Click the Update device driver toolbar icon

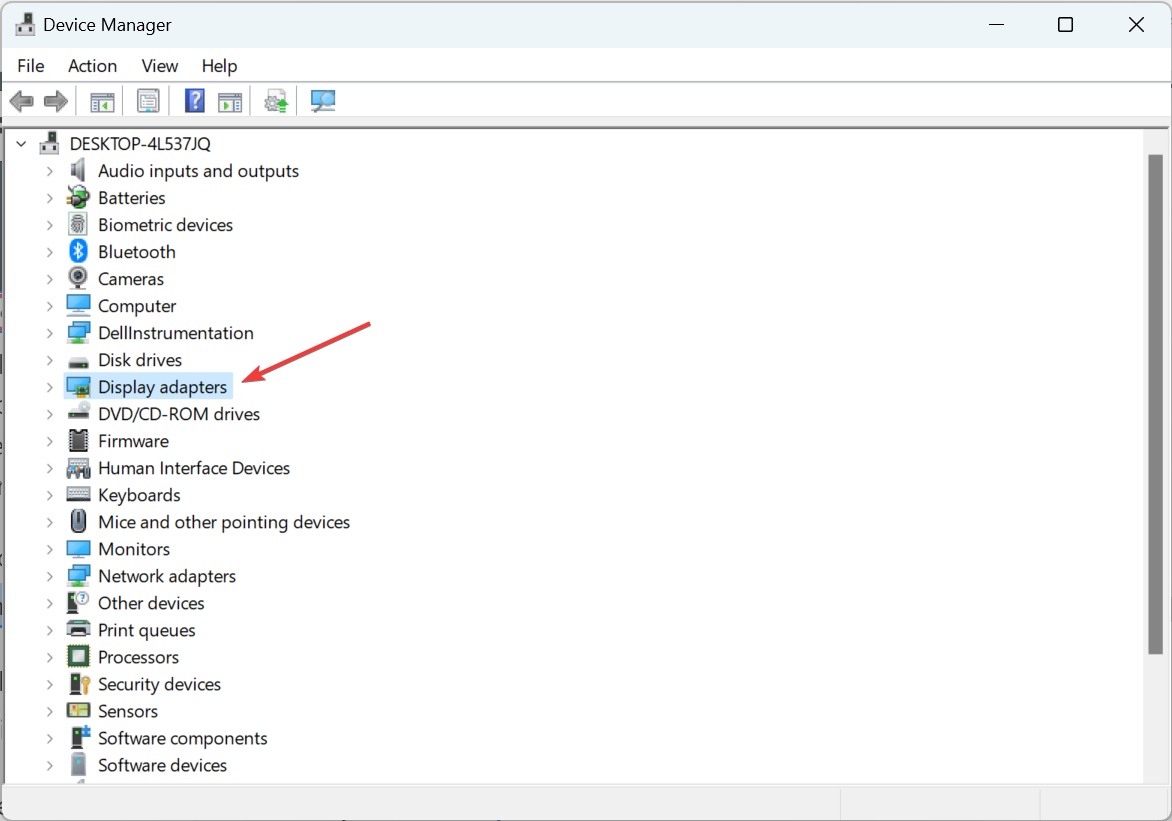click(x=276, y=101)
